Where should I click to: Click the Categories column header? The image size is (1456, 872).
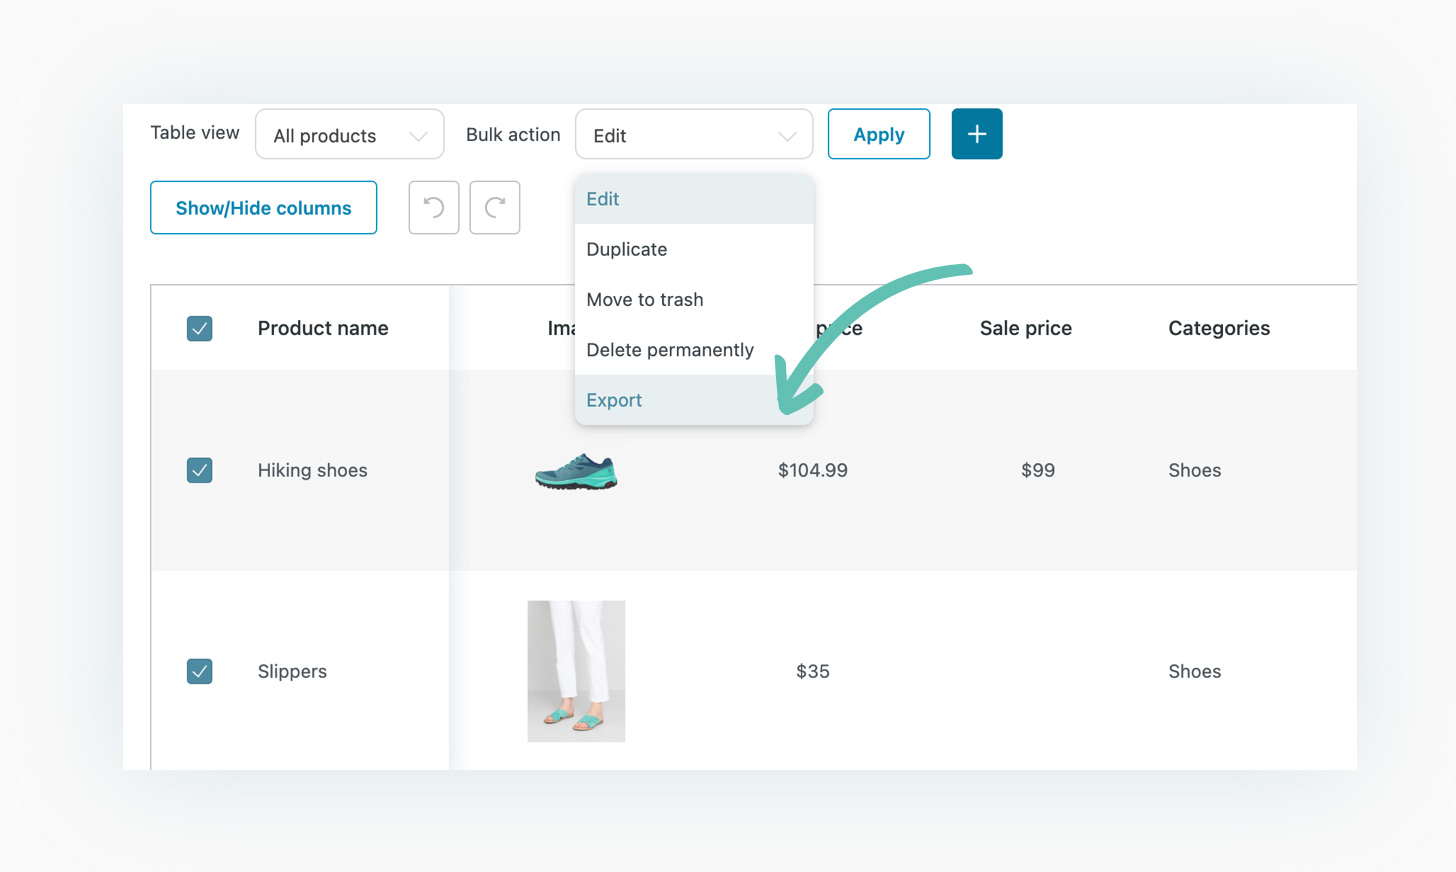coord(1219,328)
